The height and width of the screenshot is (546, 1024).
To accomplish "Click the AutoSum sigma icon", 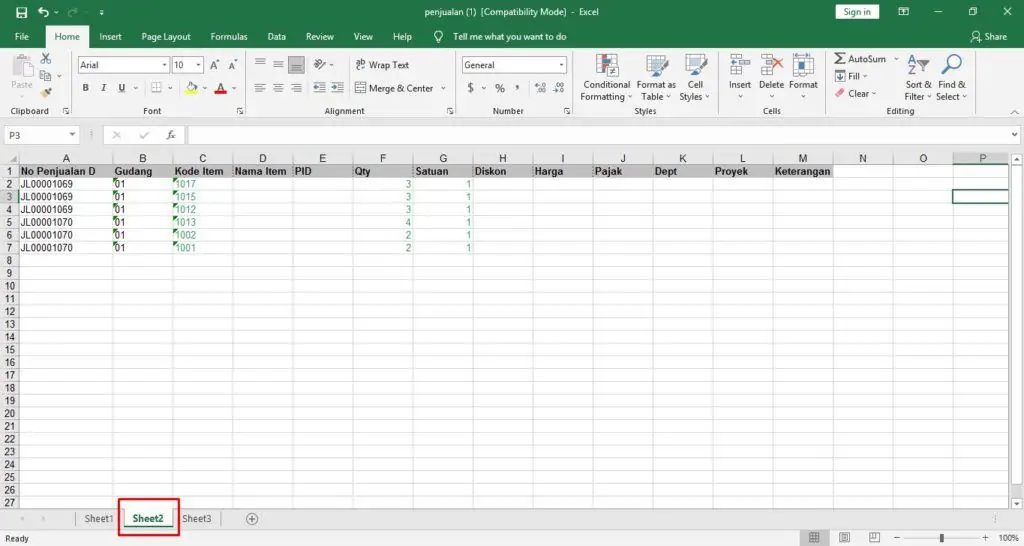I will click(840, 59).
